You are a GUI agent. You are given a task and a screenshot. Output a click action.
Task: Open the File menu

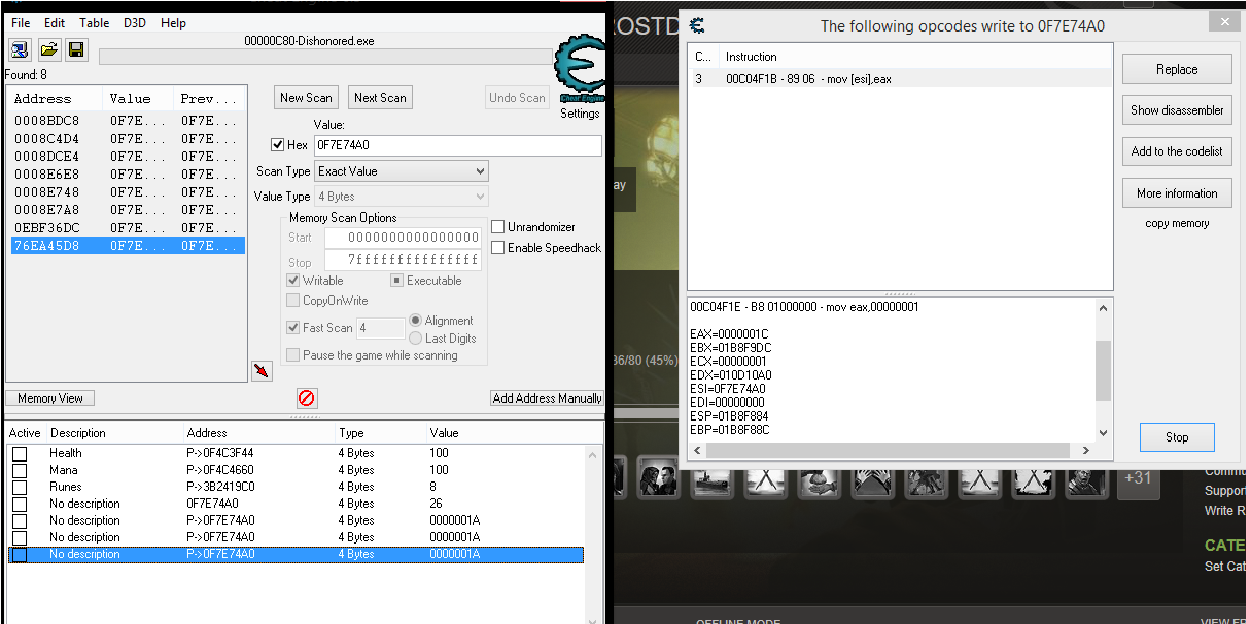click(20, 22)
